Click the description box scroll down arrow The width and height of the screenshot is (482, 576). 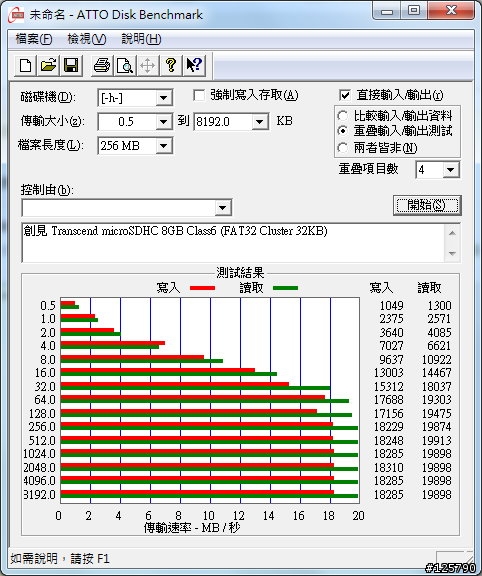(x=452, y=253)
